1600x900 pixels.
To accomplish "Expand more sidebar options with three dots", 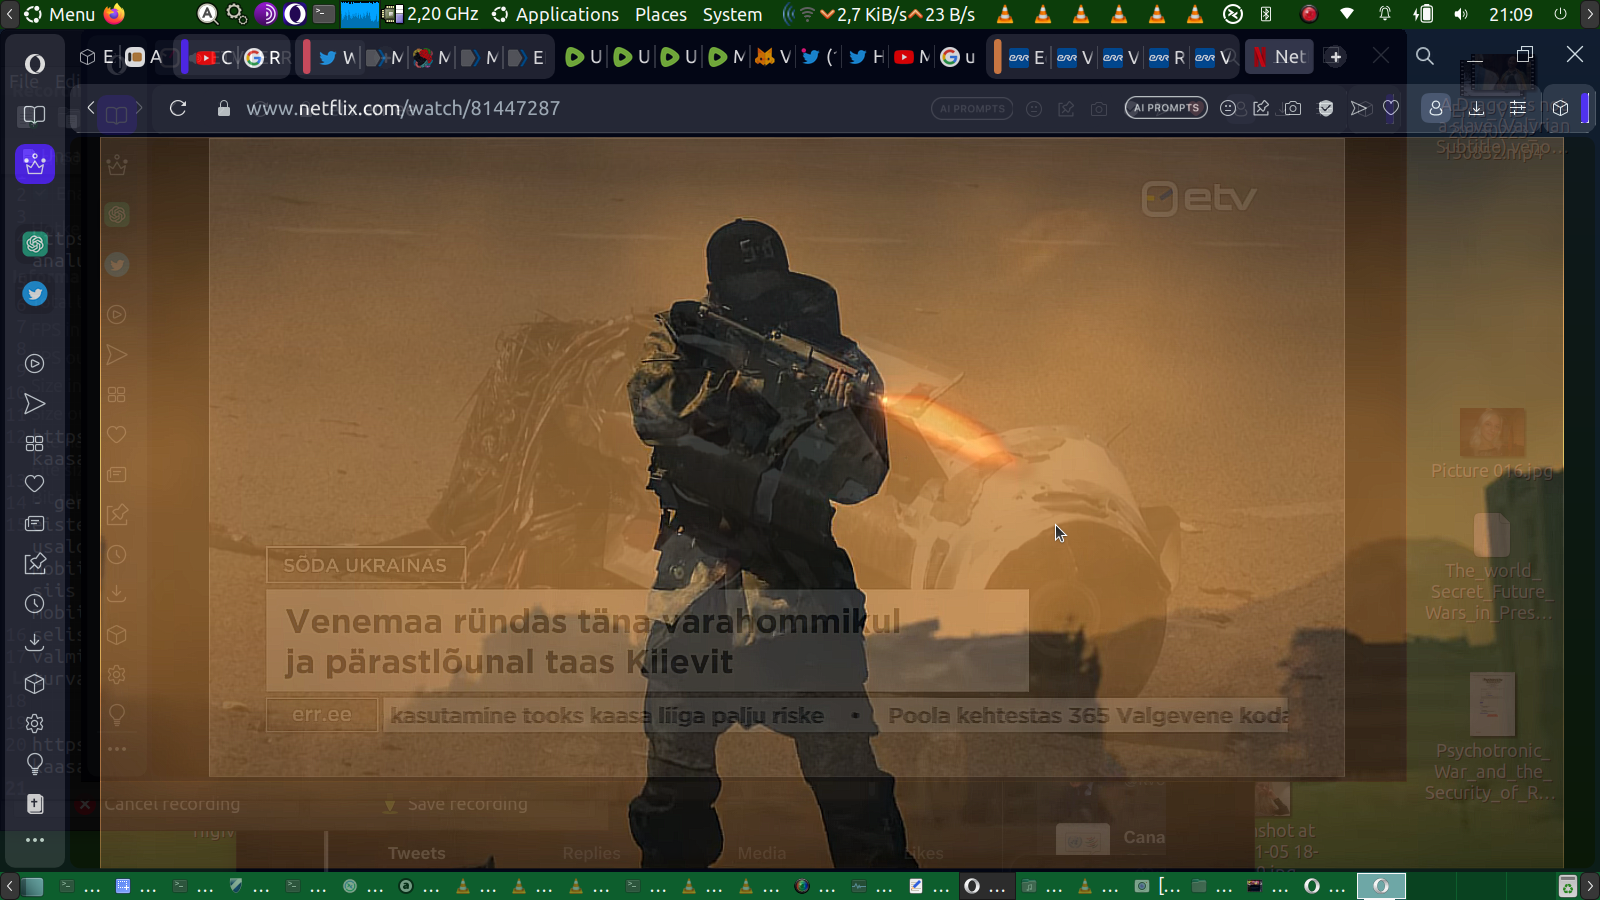I will (34, 840).
